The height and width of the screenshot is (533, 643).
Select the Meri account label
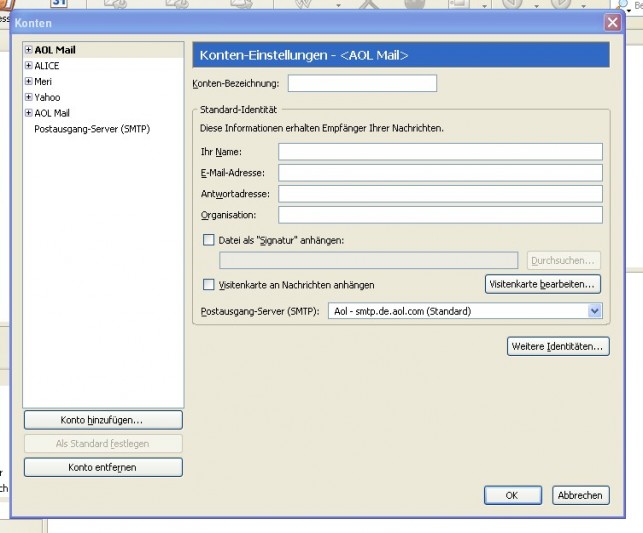[43, 82]
